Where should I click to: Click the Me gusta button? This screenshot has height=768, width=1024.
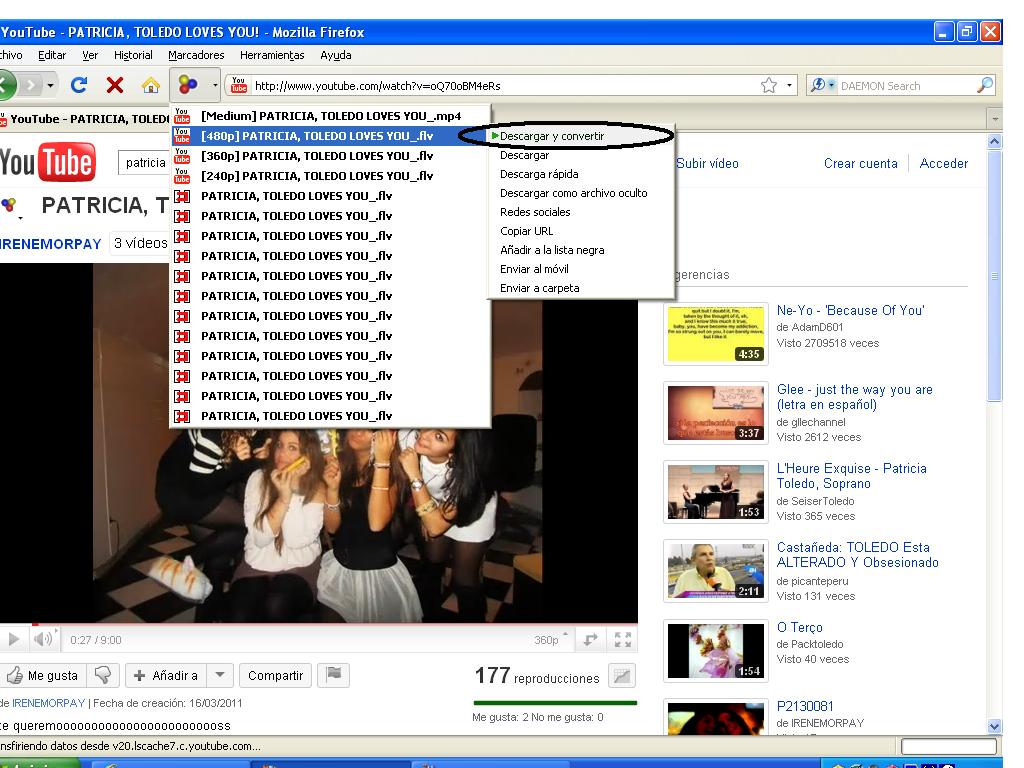pyautogui.click(x=42, y=675)
